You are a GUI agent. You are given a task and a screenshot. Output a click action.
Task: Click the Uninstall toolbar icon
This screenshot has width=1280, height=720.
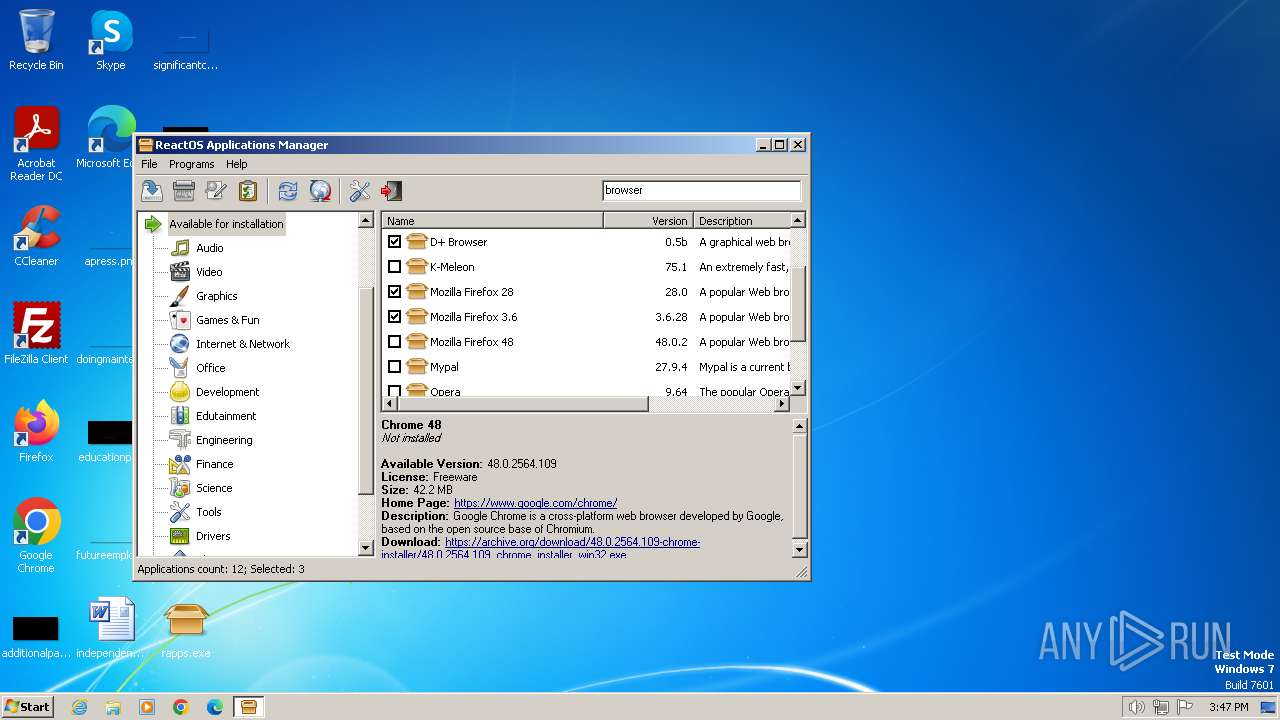tap(184, 191)
